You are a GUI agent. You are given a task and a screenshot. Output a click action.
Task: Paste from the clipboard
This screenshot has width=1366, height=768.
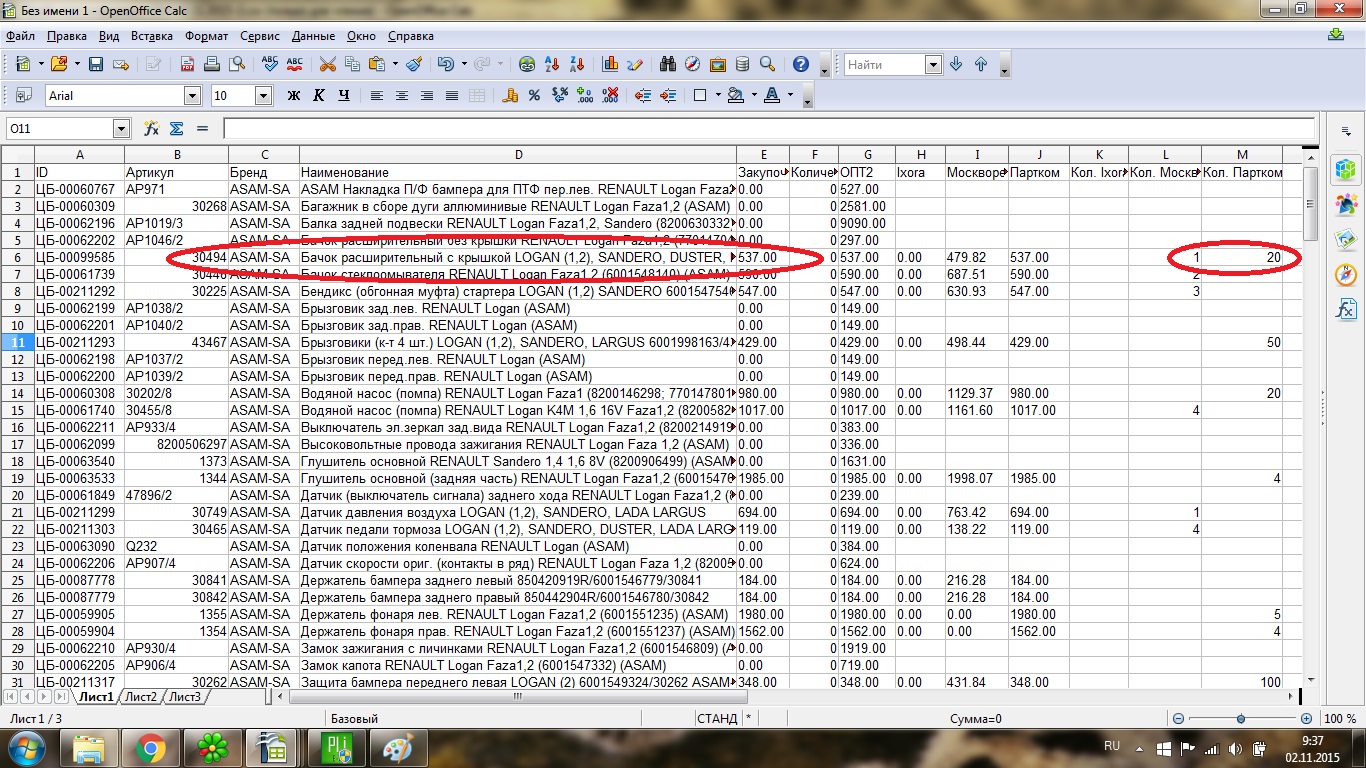[x=377, y=64]
